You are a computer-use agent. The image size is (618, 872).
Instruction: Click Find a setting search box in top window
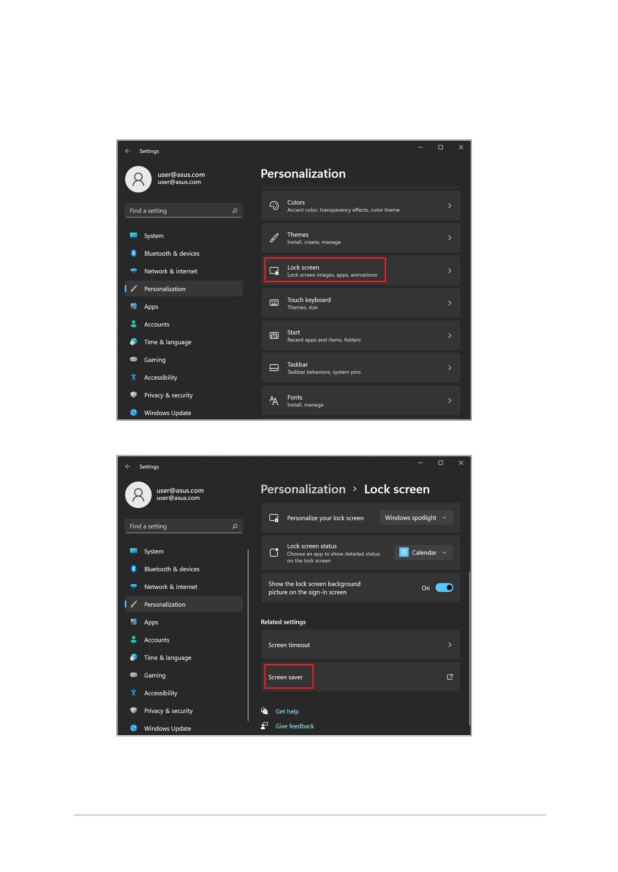(x=184, y=211)
